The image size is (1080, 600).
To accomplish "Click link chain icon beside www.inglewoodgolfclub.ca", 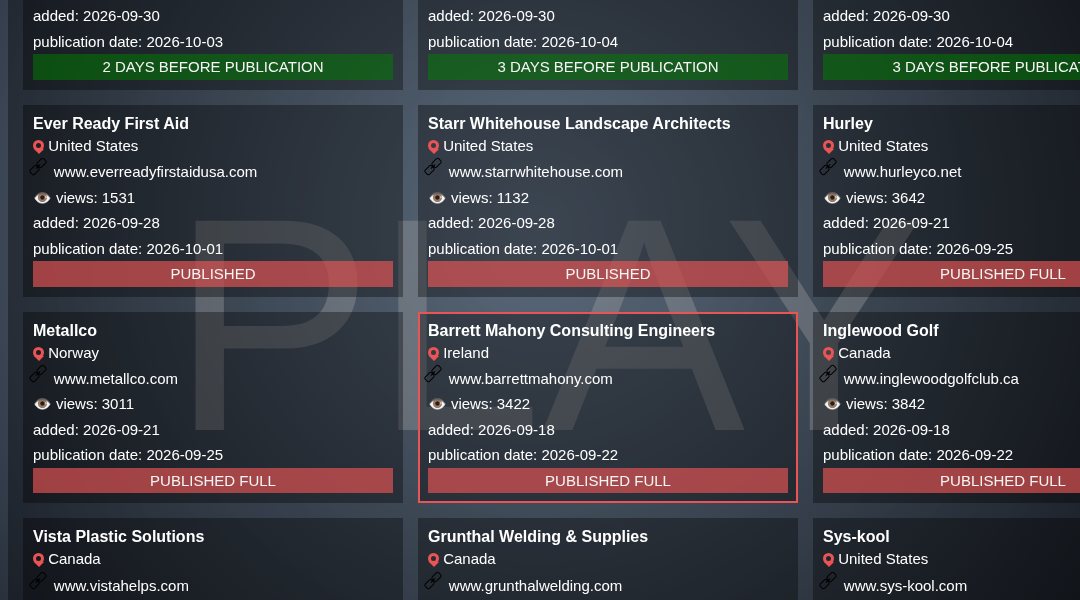I will (x=828, y=373).
